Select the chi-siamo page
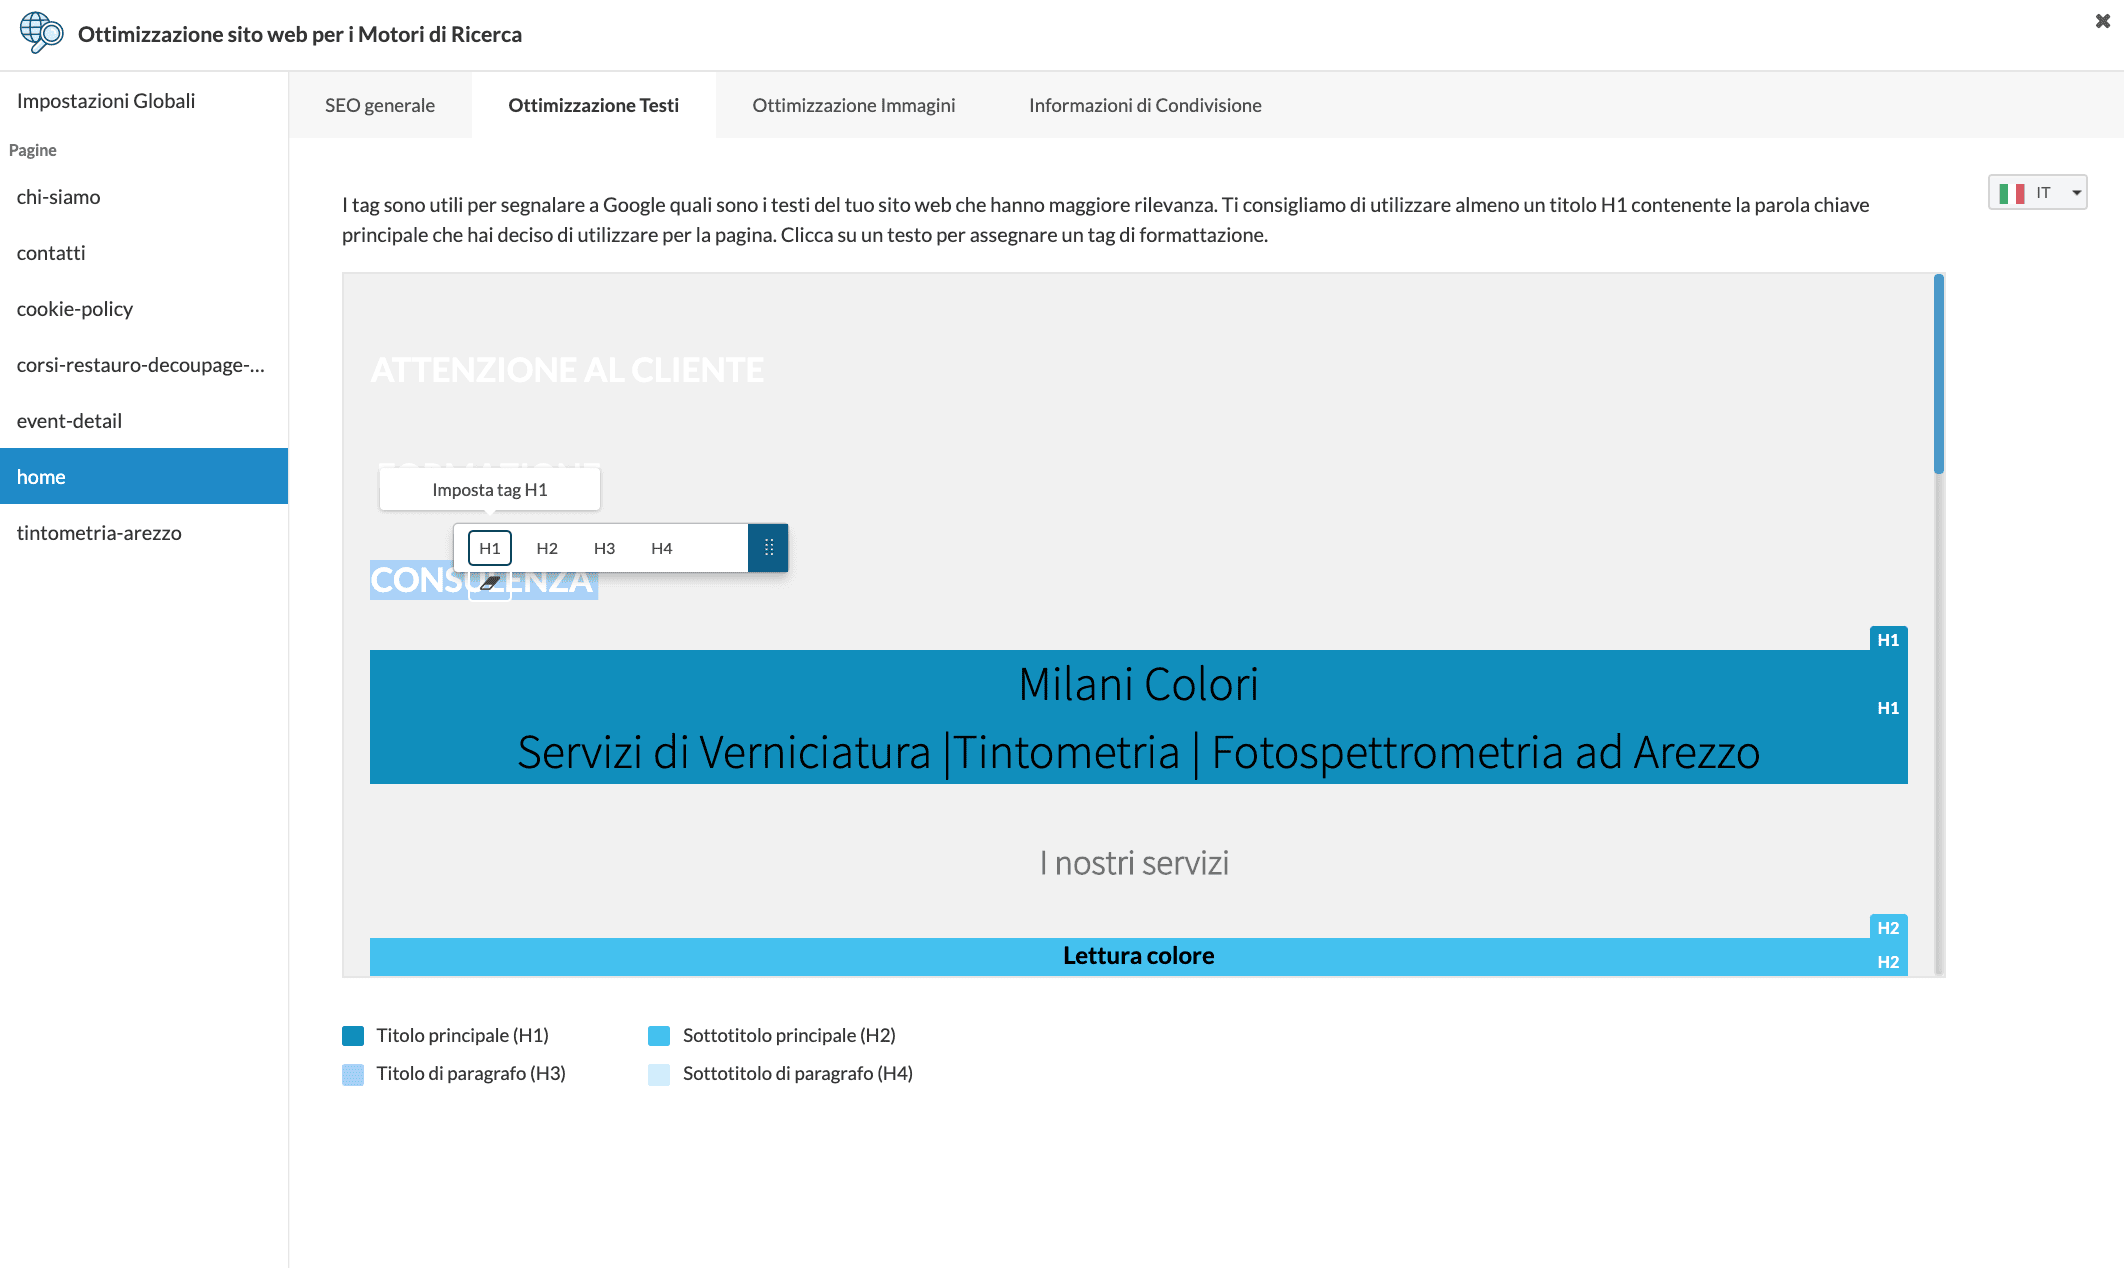 (58, 197)
